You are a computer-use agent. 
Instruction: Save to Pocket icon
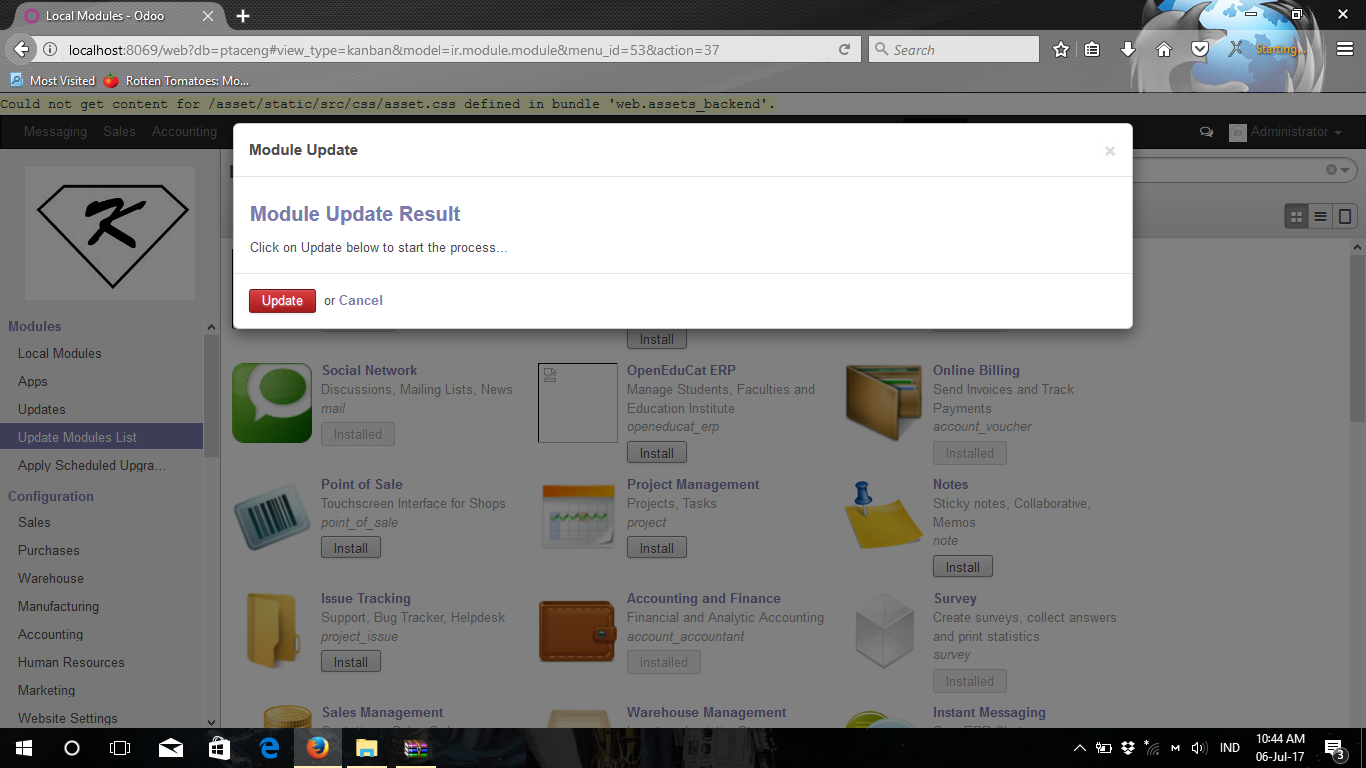pos(1199,49)
